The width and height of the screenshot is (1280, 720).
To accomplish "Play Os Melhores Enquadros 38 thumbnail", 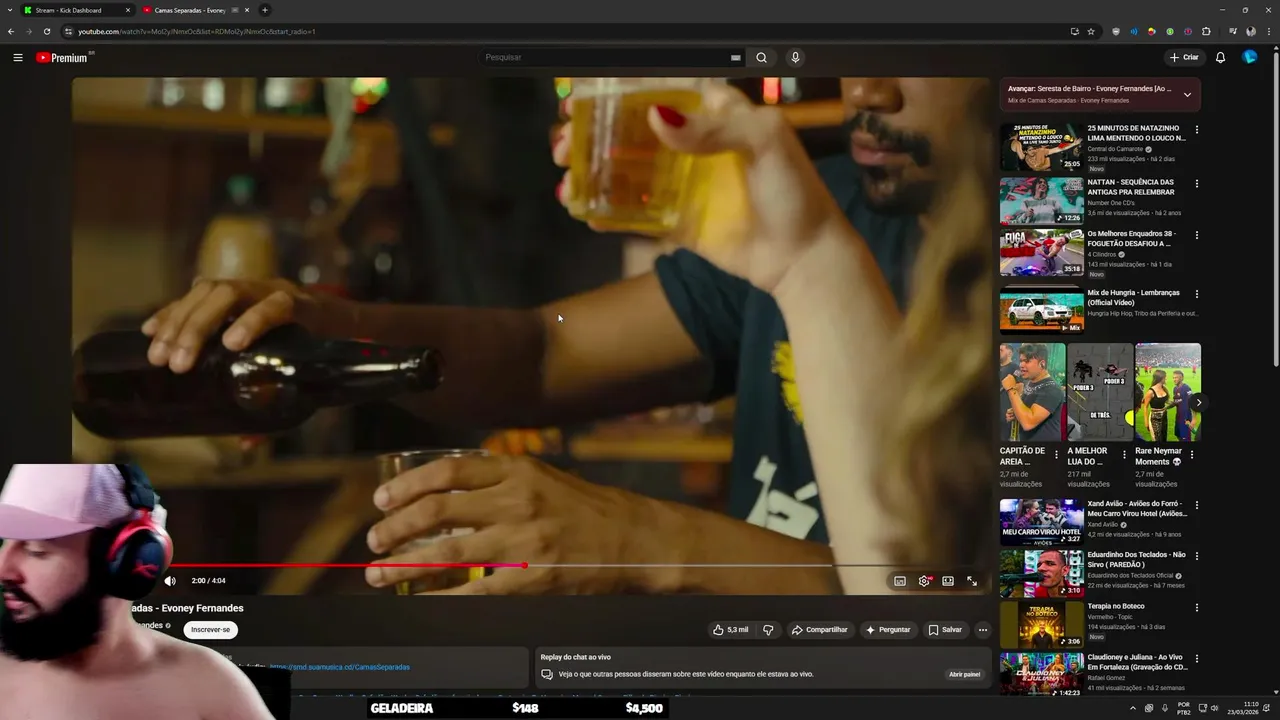I will 1041,252.
